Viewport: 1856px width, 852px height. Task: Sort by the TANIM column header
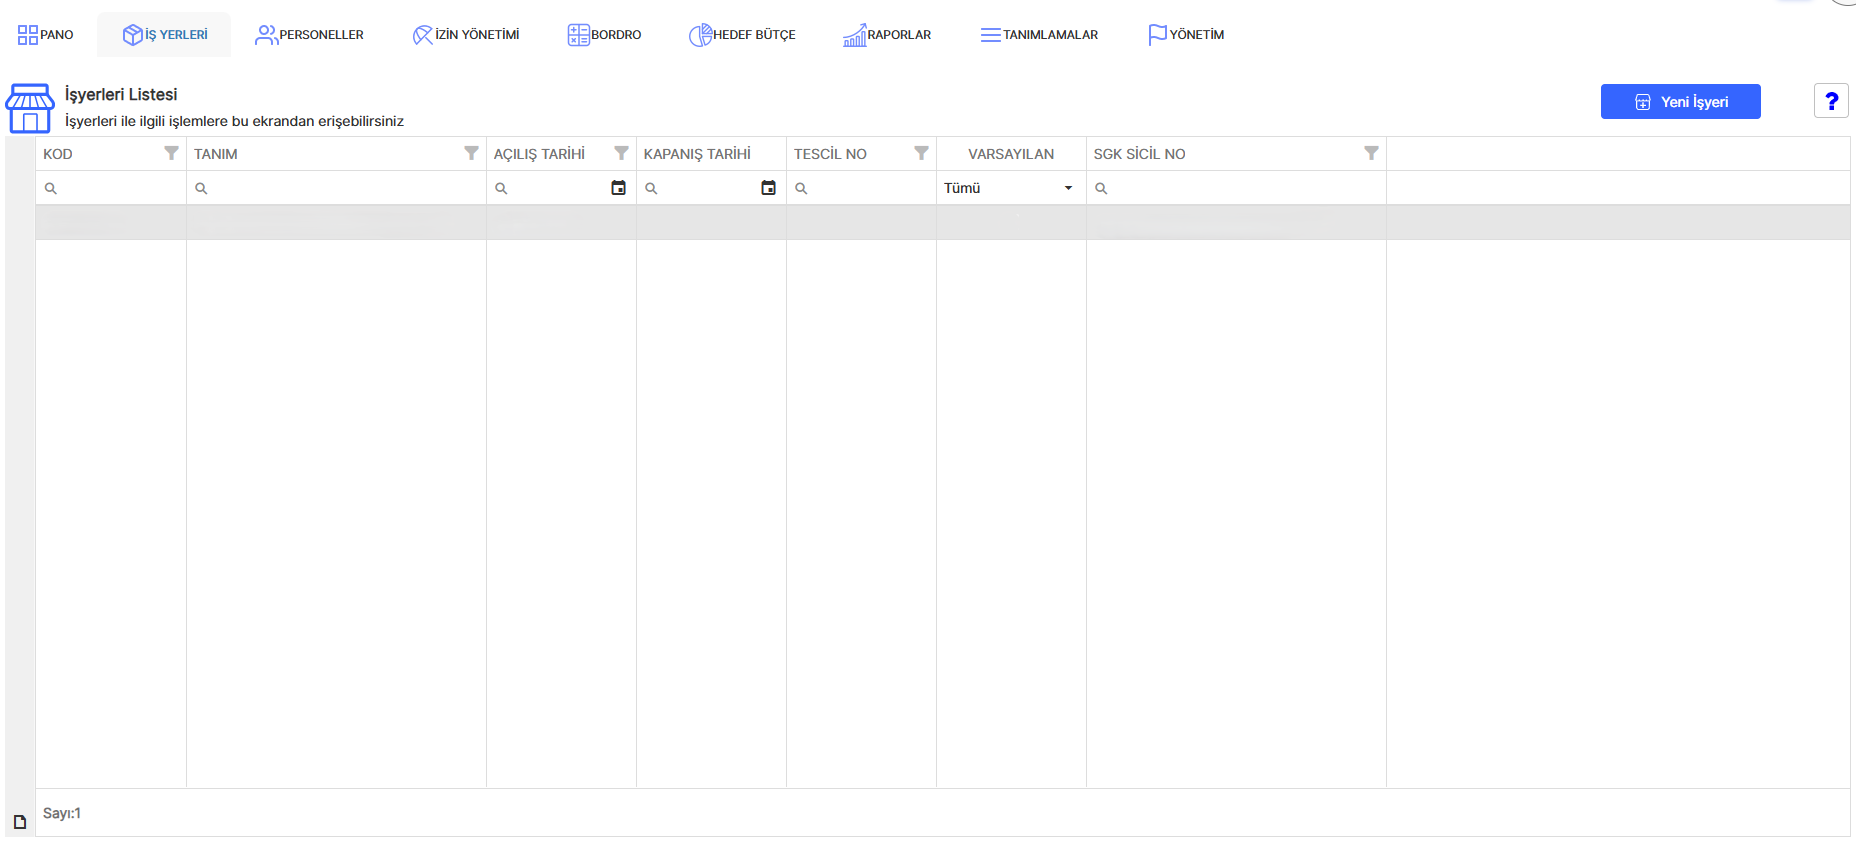pos(216,154)
